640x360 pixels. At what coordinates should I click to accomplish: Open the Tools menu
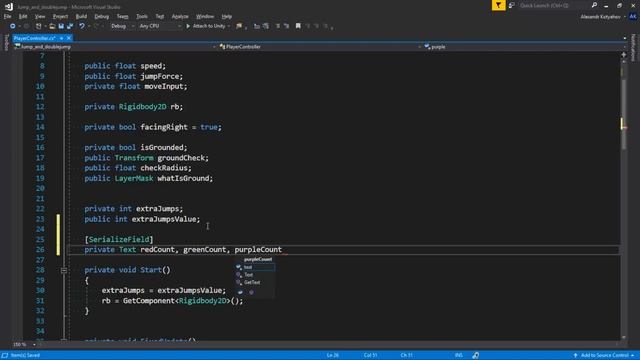pos(142,16)
